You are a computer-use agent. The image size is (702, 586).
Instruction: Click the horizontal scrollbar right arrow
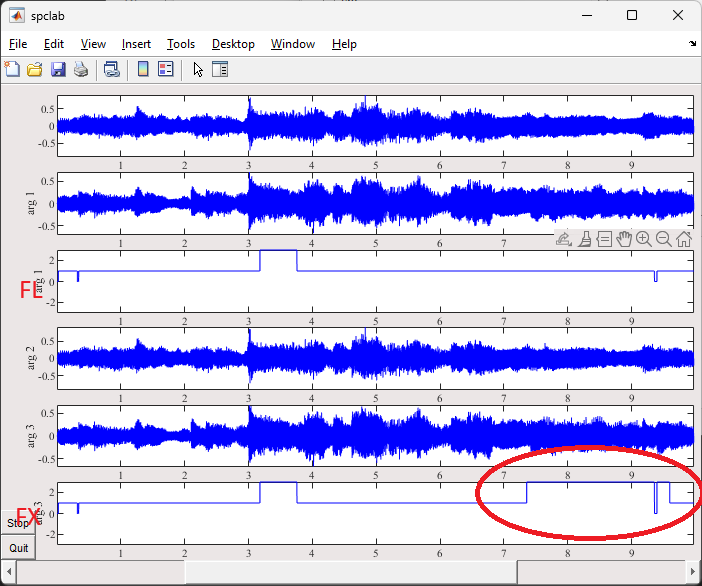693,571
